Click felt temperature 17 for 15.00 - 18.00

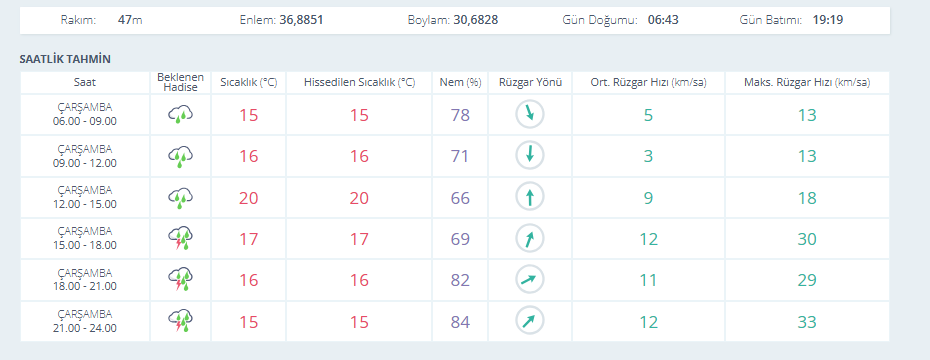(x=359, y=239)
